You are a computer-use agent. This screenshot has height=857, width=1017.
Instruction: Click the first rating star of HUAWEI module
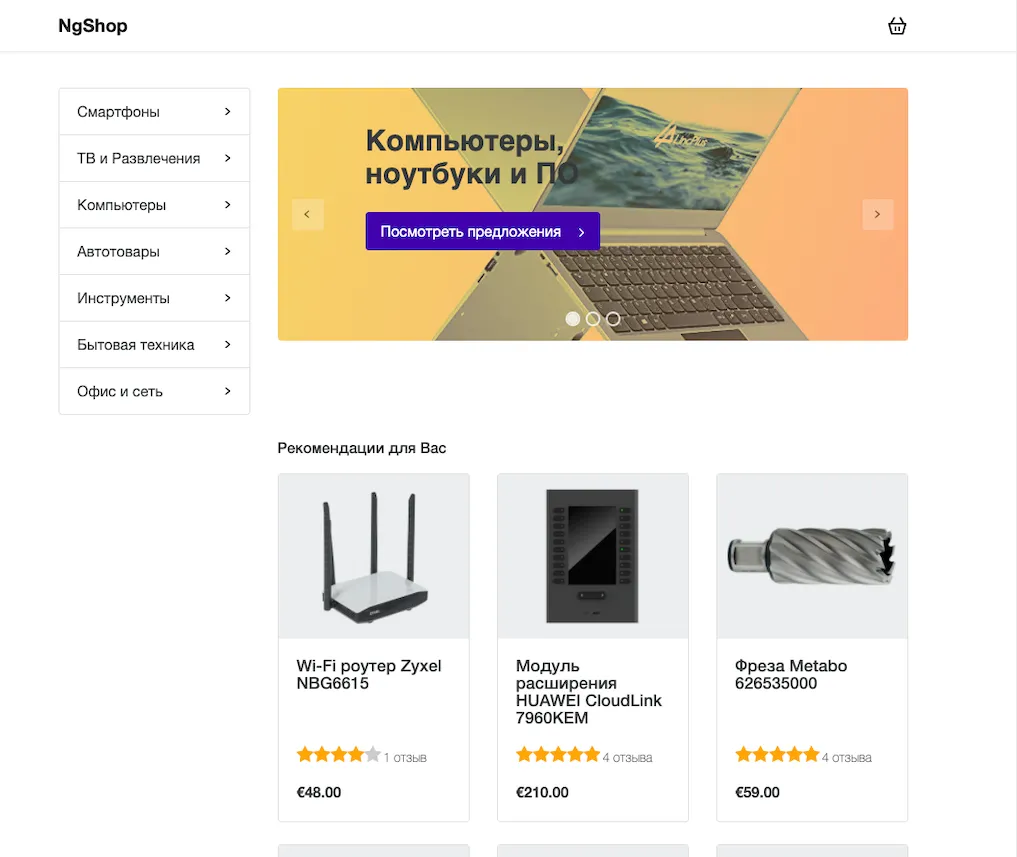(524, 755)
